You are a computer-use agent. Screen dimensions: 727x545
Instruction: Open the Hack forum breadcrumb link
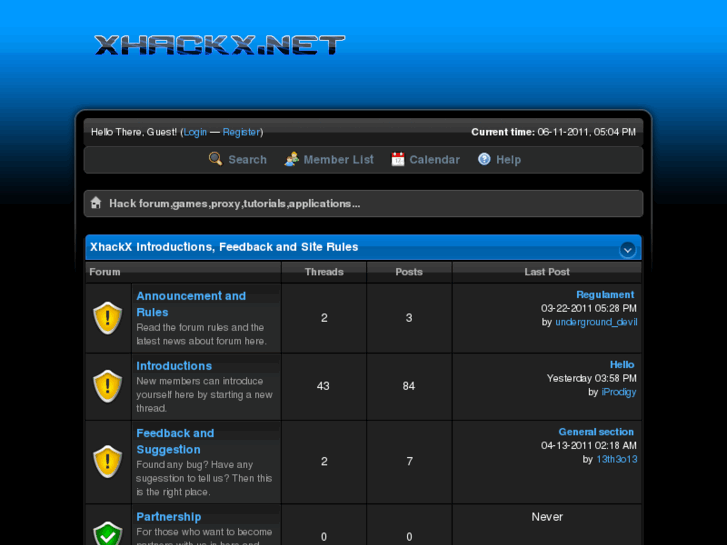235,204
